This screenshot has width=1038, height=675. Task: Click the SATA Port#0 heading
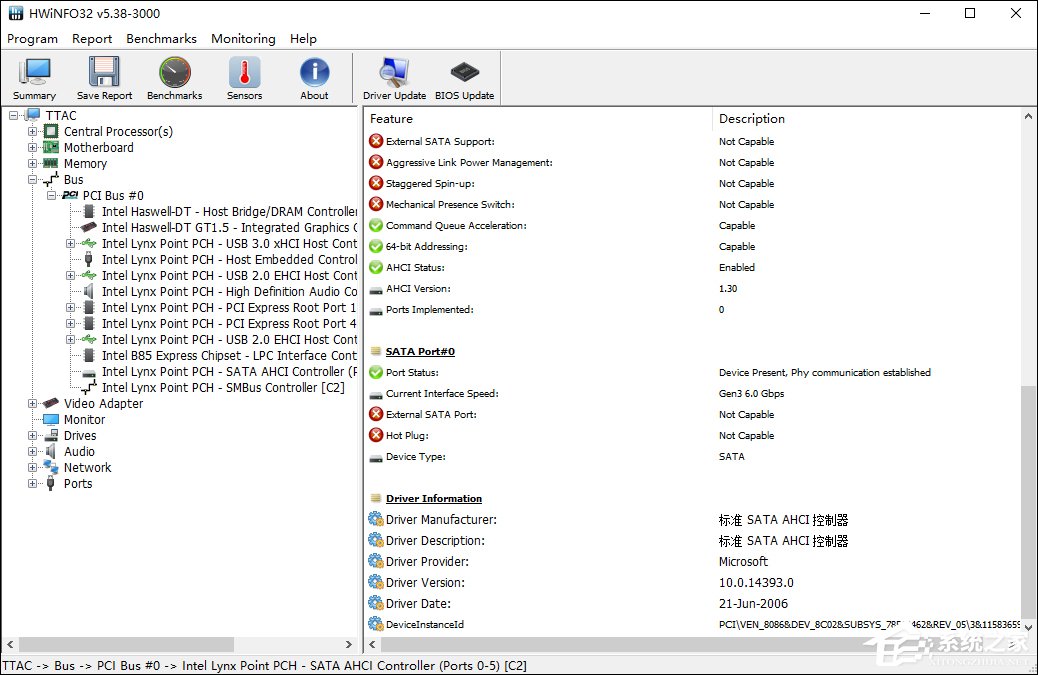coord(420,351)
